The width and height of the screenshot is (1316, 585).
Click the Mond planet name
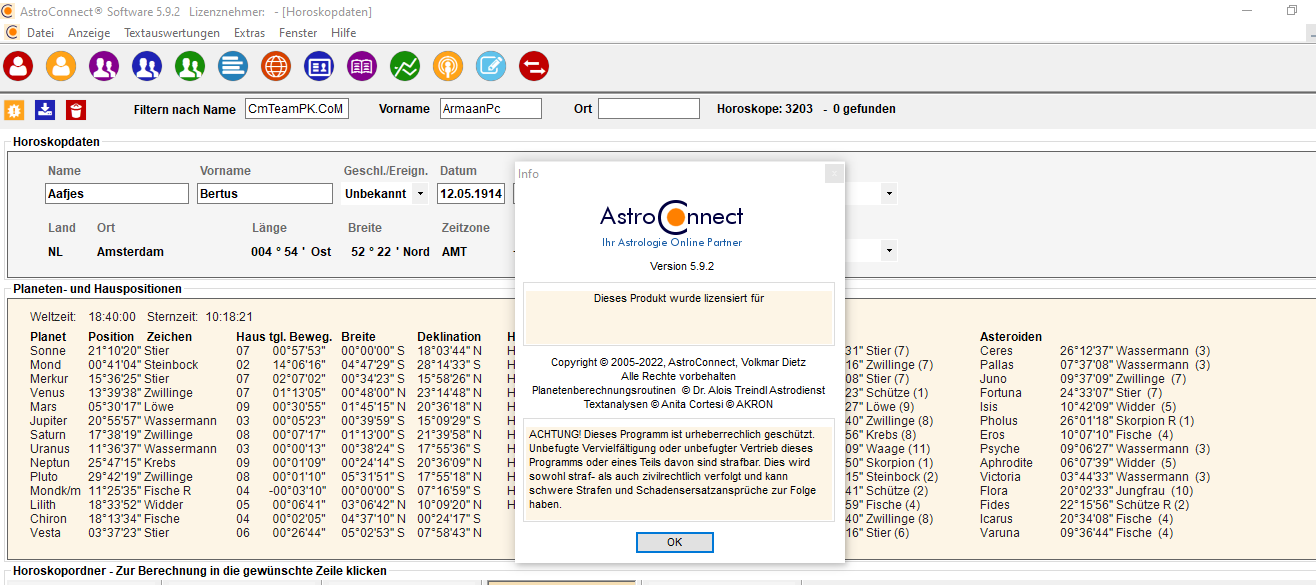point(45,365)
